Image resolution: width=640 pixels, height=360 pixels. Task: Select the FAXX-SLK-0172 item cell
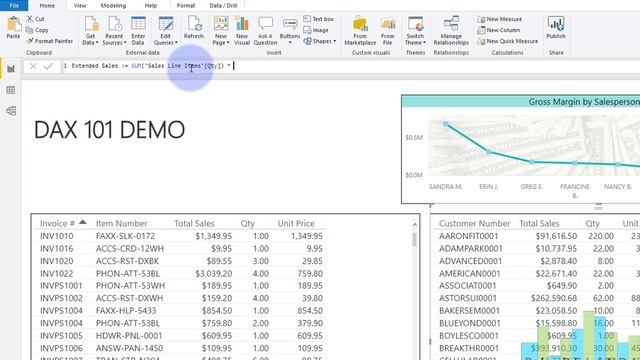tap(125, 236)
